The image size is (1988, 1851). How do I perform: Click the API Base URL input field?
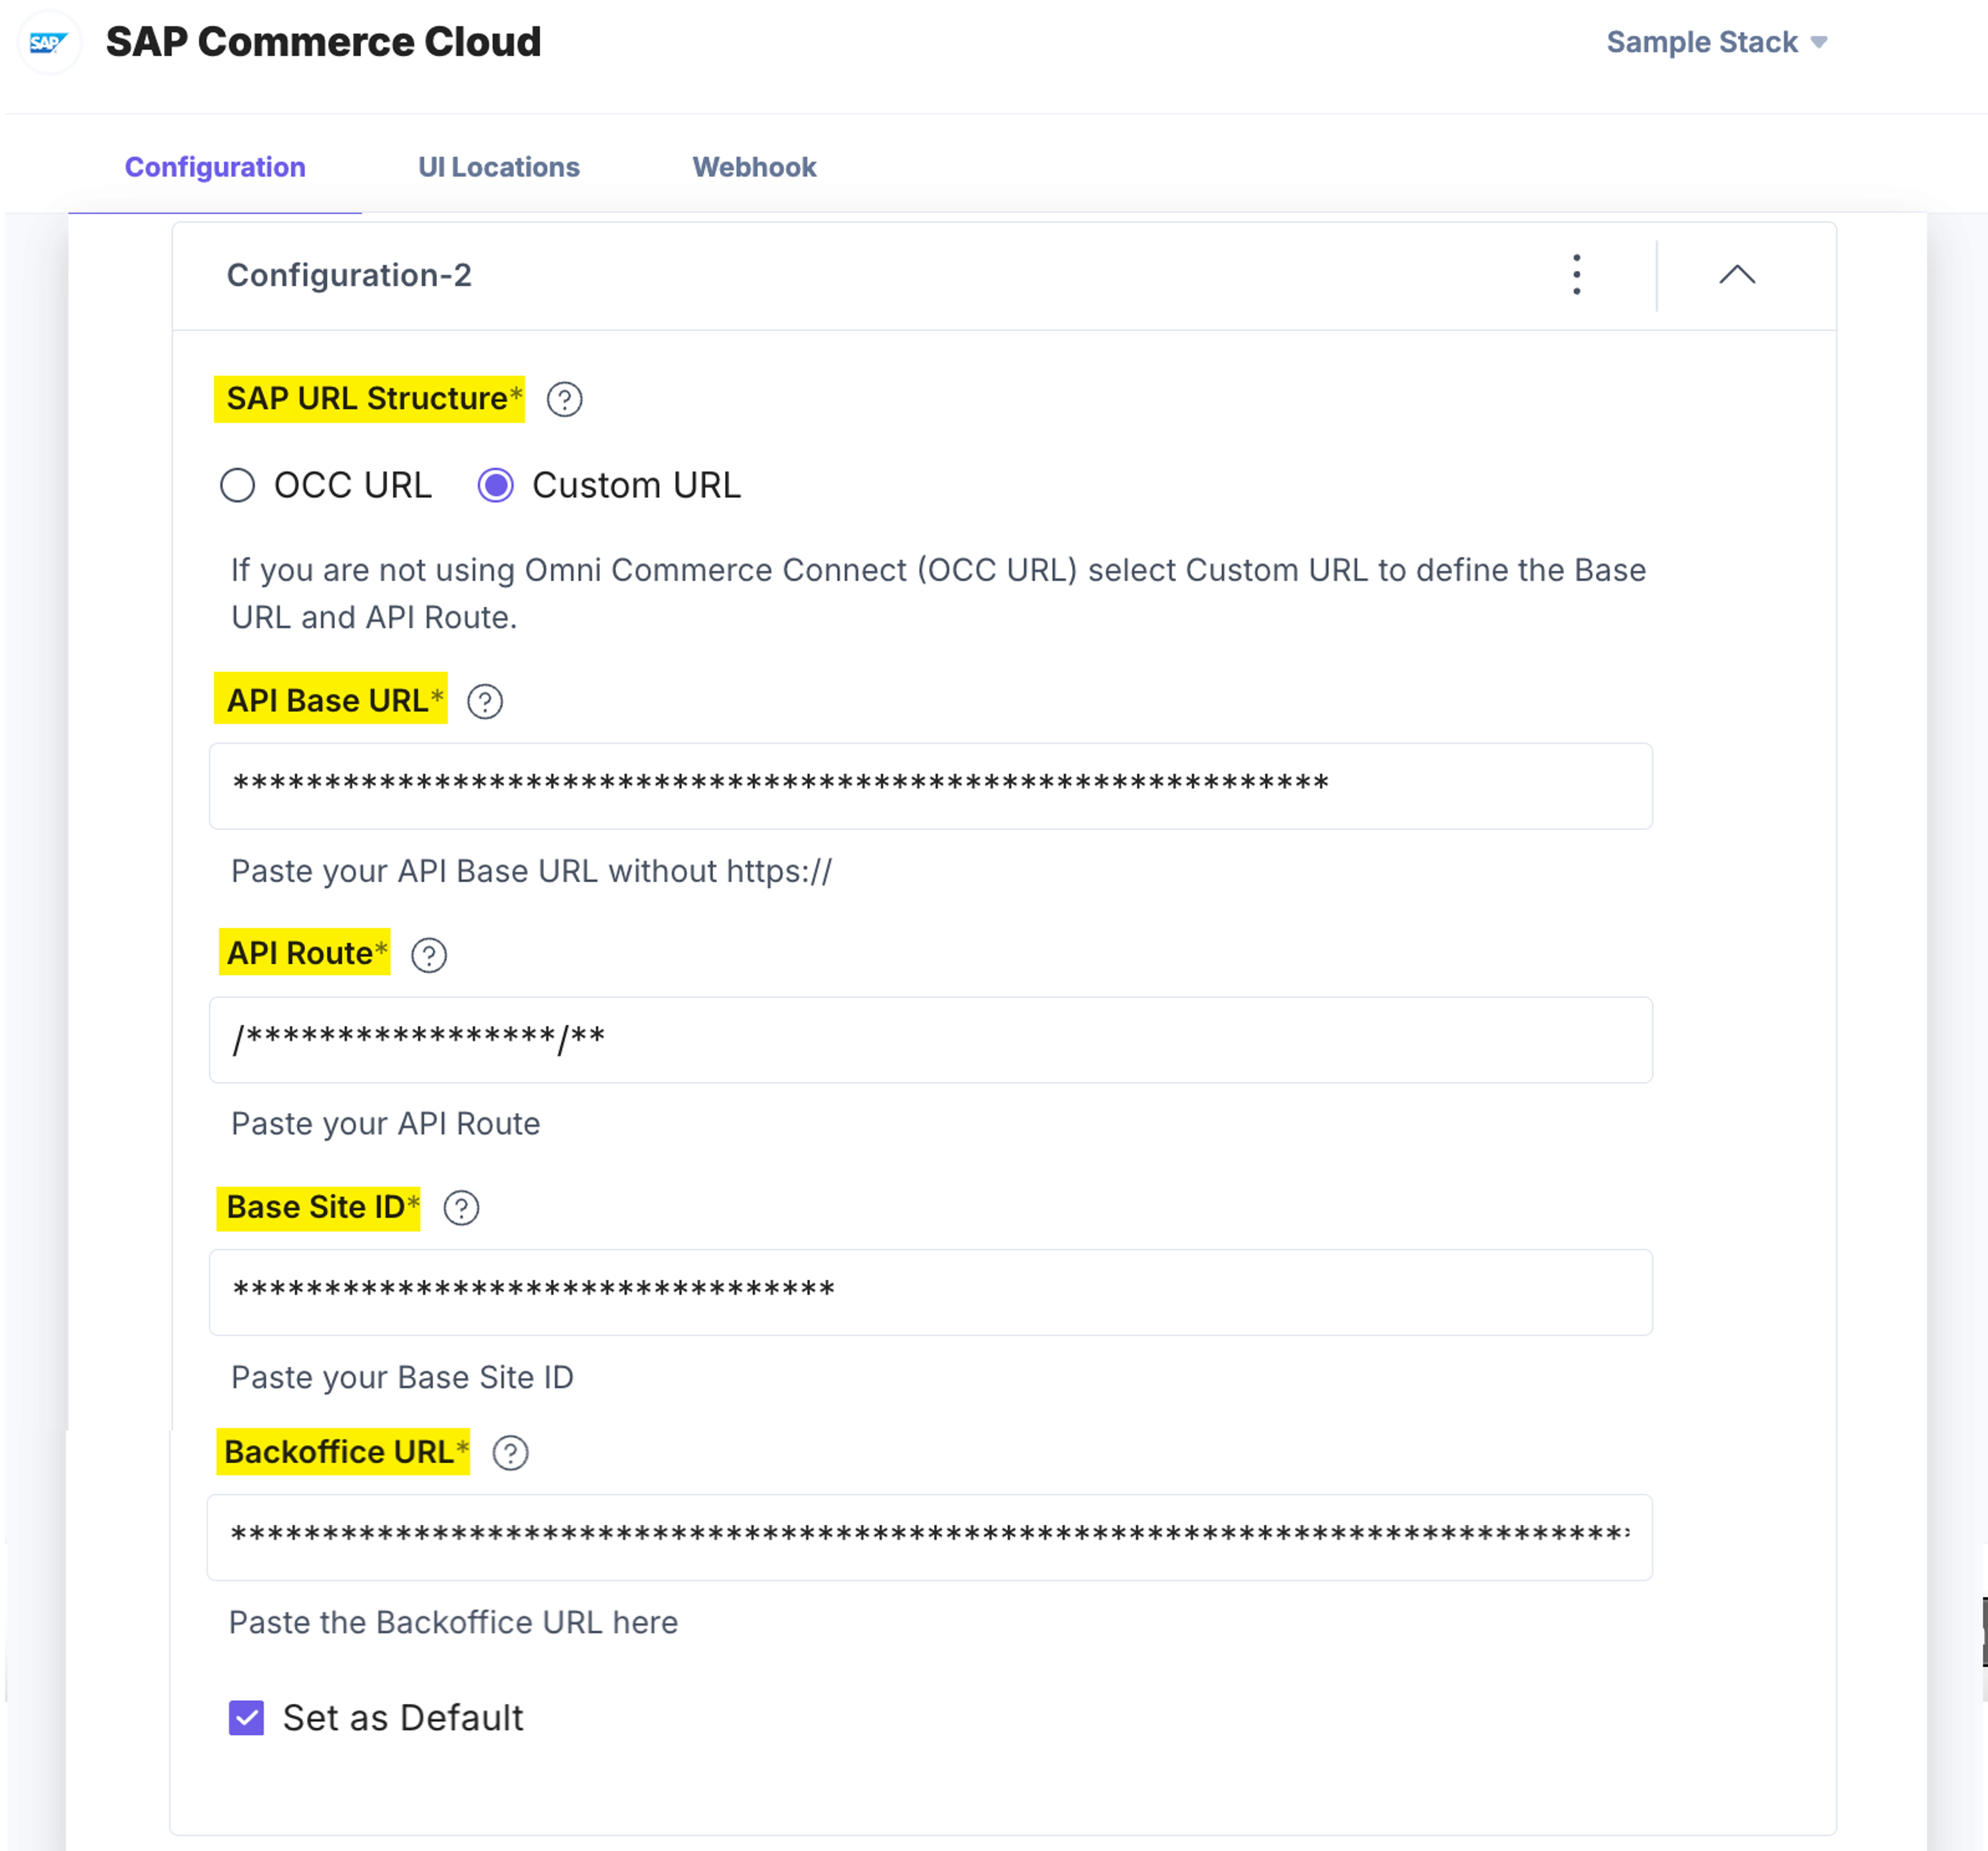coord(930,785)
